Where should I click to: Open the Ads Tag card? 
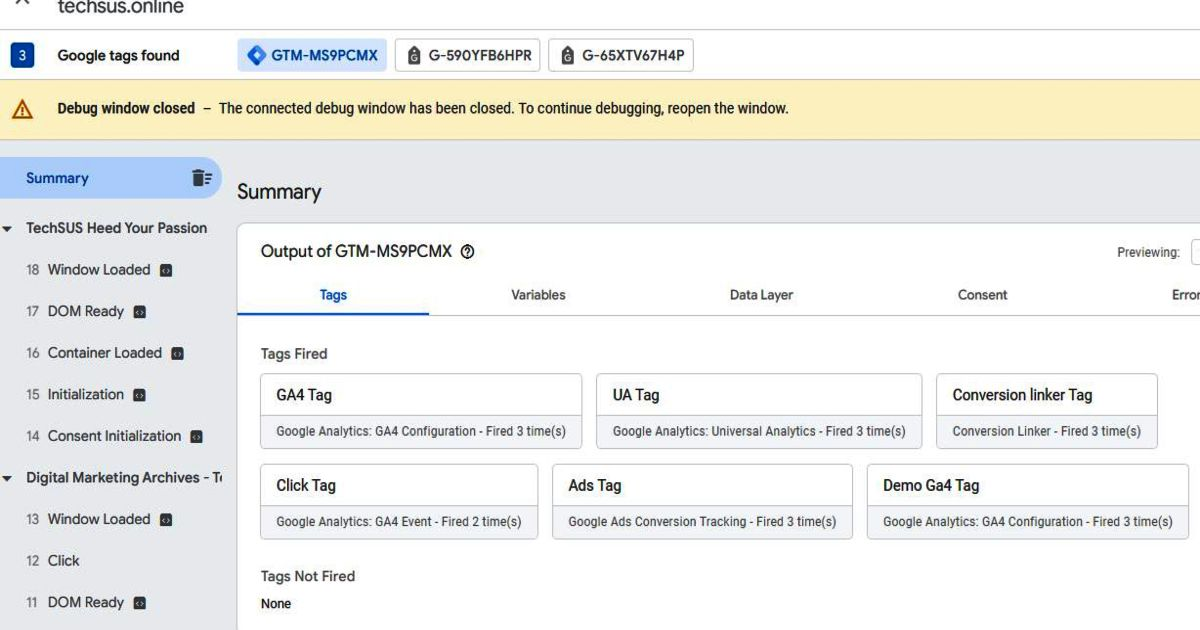(702, 501)
